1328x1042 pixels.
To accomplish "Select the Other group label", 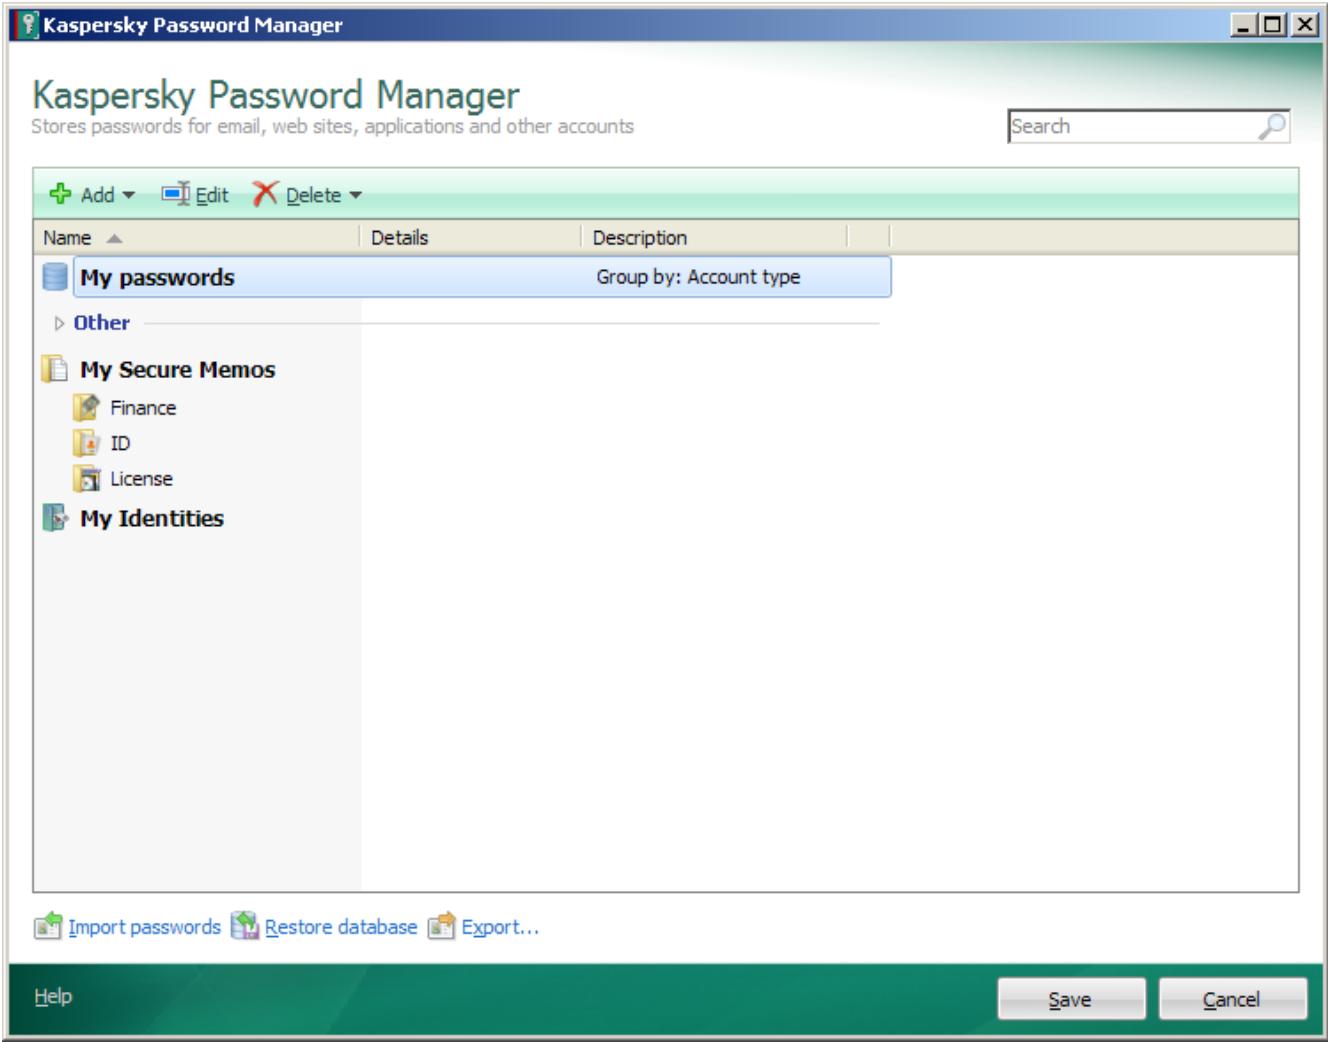I will click(101, 322).
